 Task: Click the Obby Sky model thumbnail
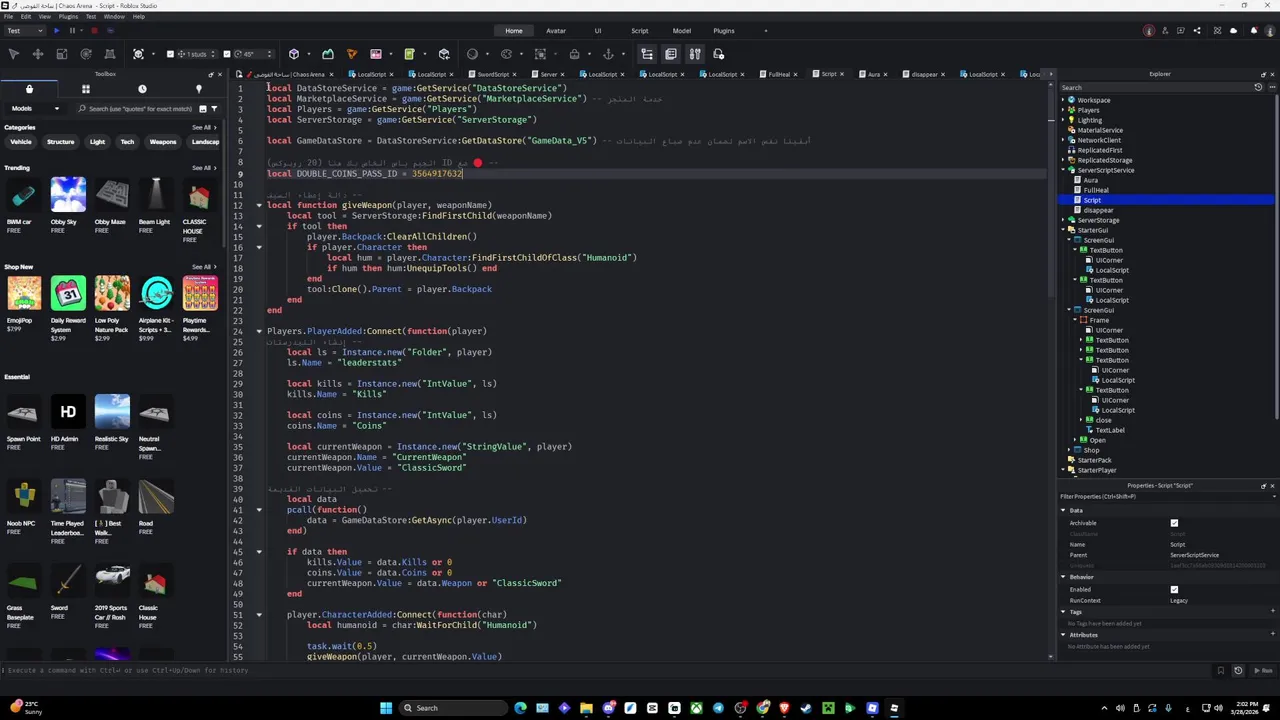[68, 195]
